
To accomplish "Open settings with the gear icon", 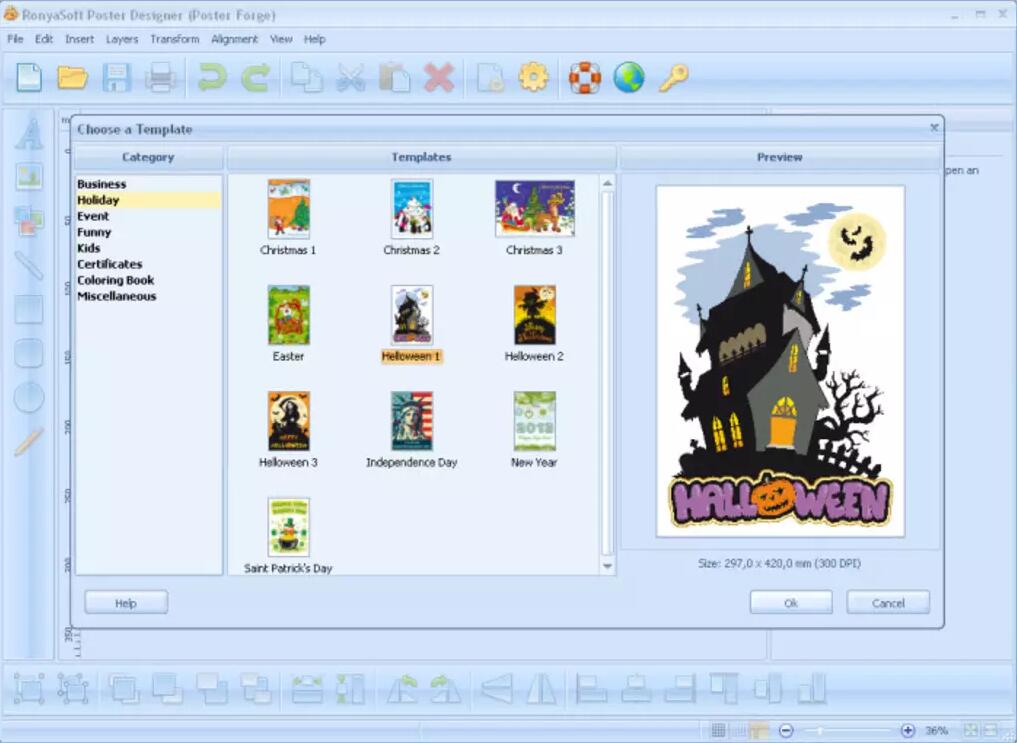I will (533, 77).
